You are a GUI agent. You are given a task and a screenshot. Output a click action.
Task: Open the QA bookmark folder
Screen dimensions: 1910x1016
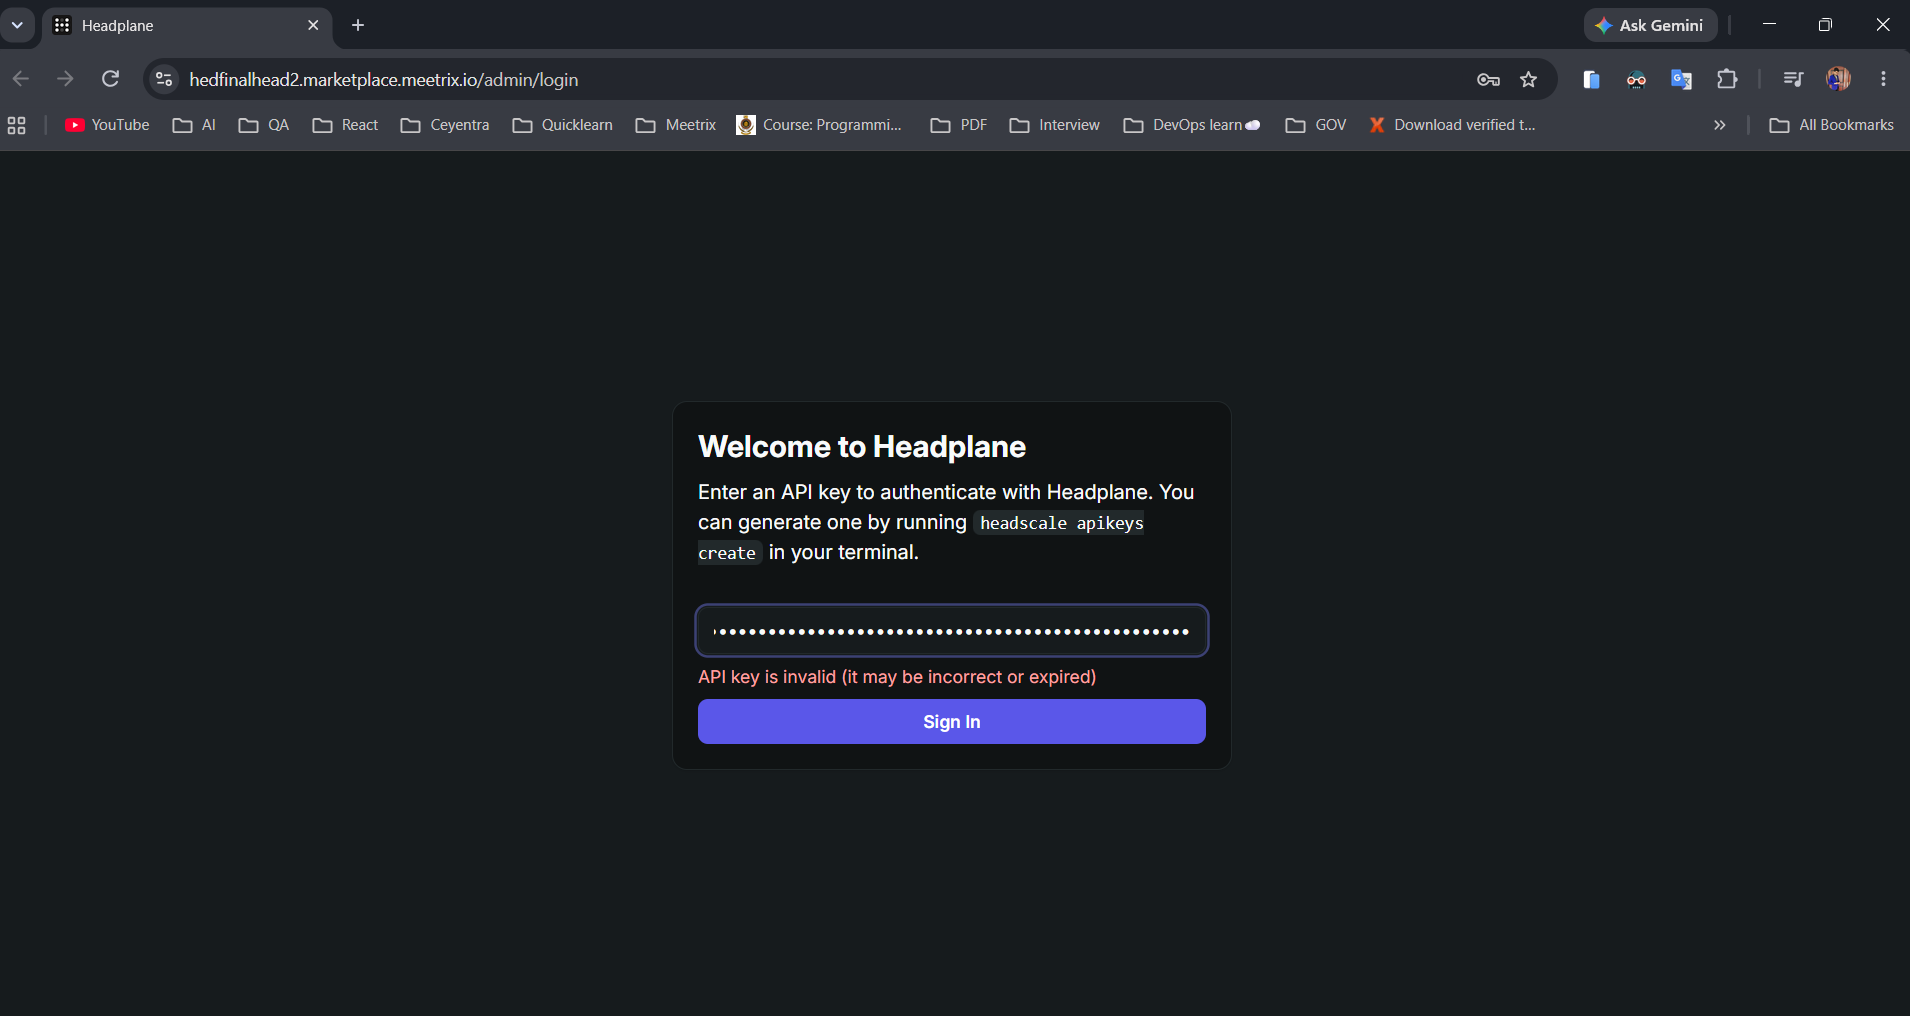(x=264, y=125)
